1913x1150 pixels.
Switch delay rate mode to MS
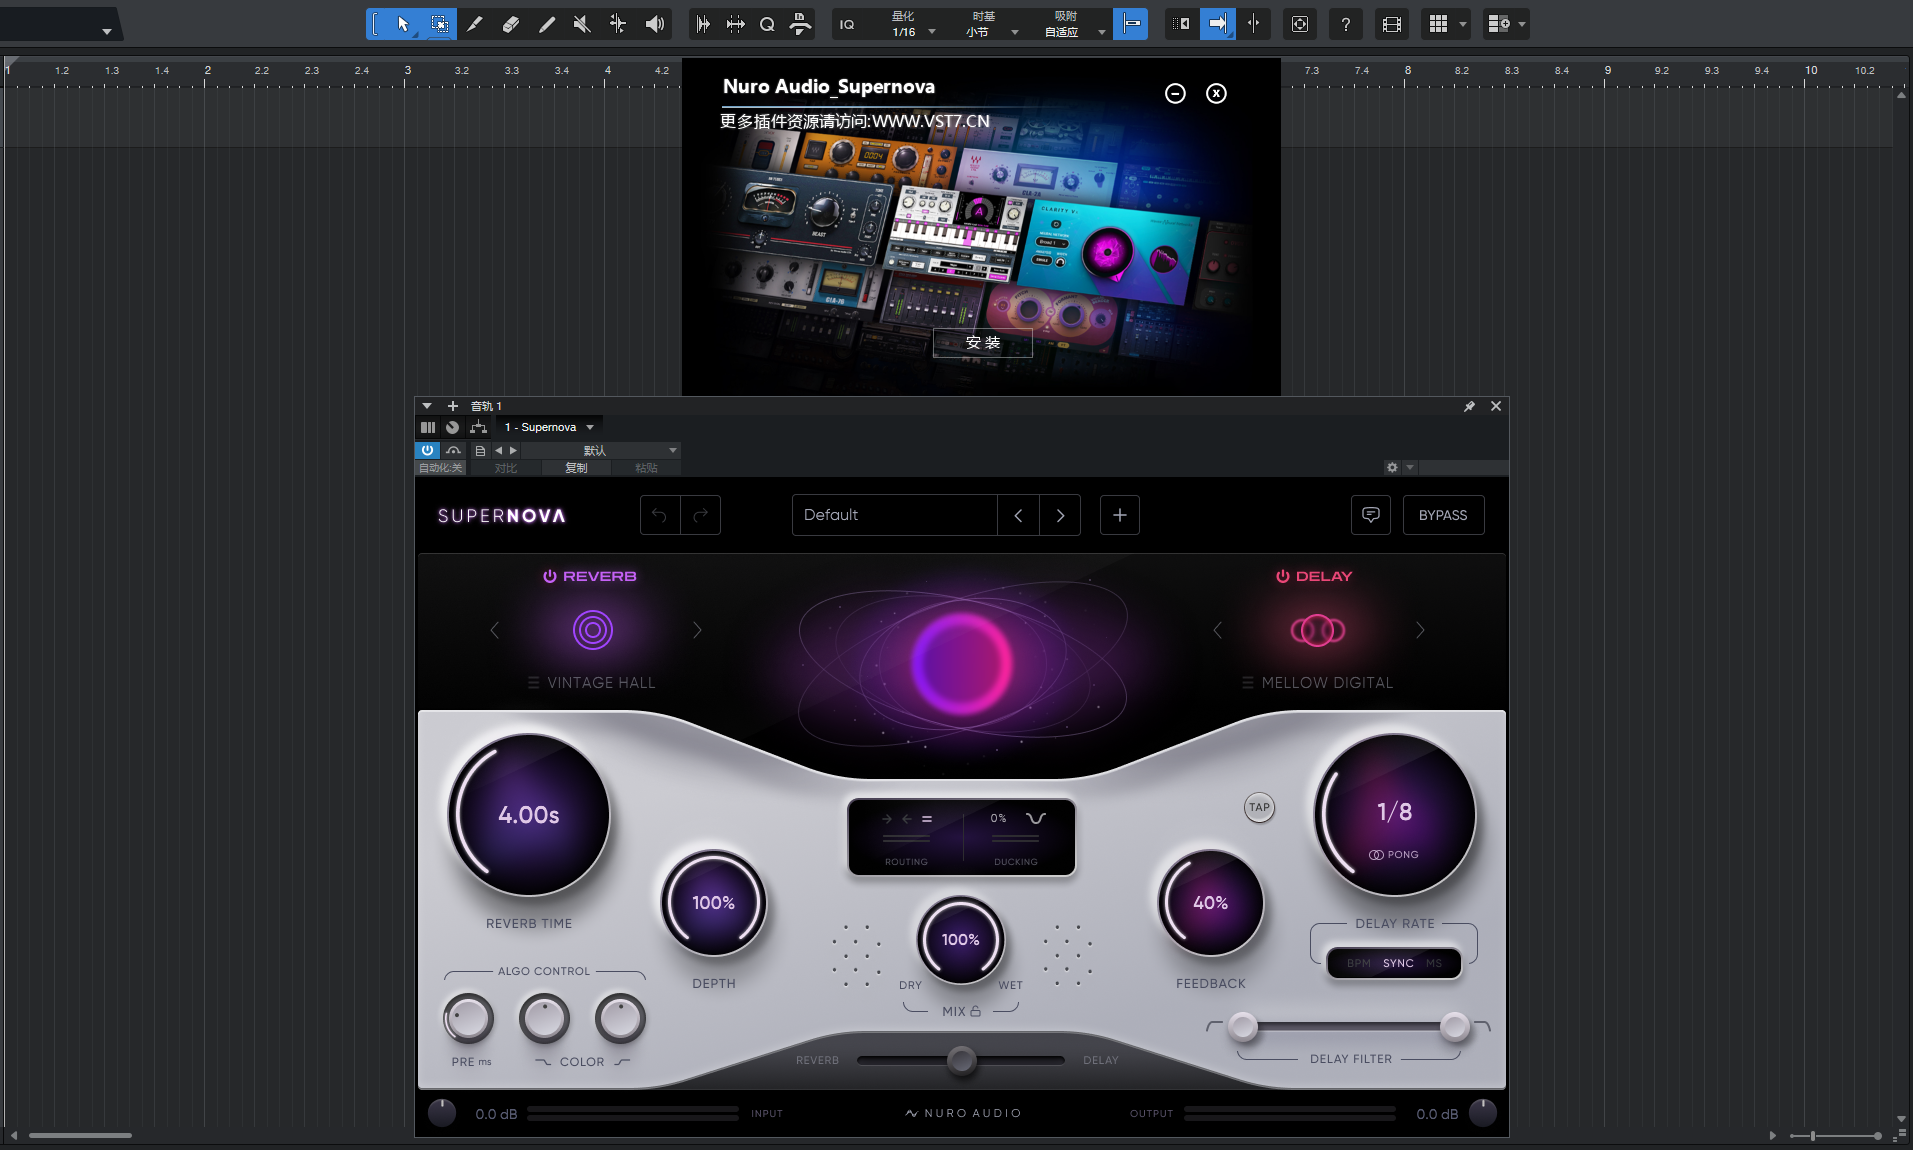point(1434,963)
